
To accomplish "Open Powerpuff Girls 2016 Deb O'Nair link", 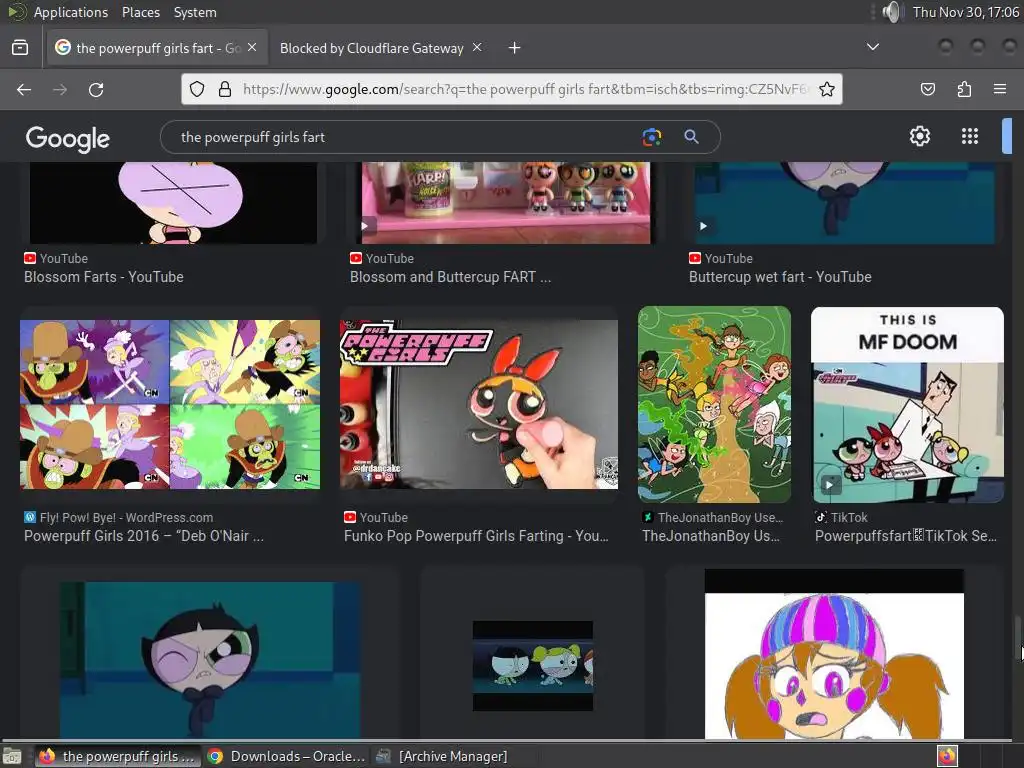I will pyautogui.click(x=144, y=536).
